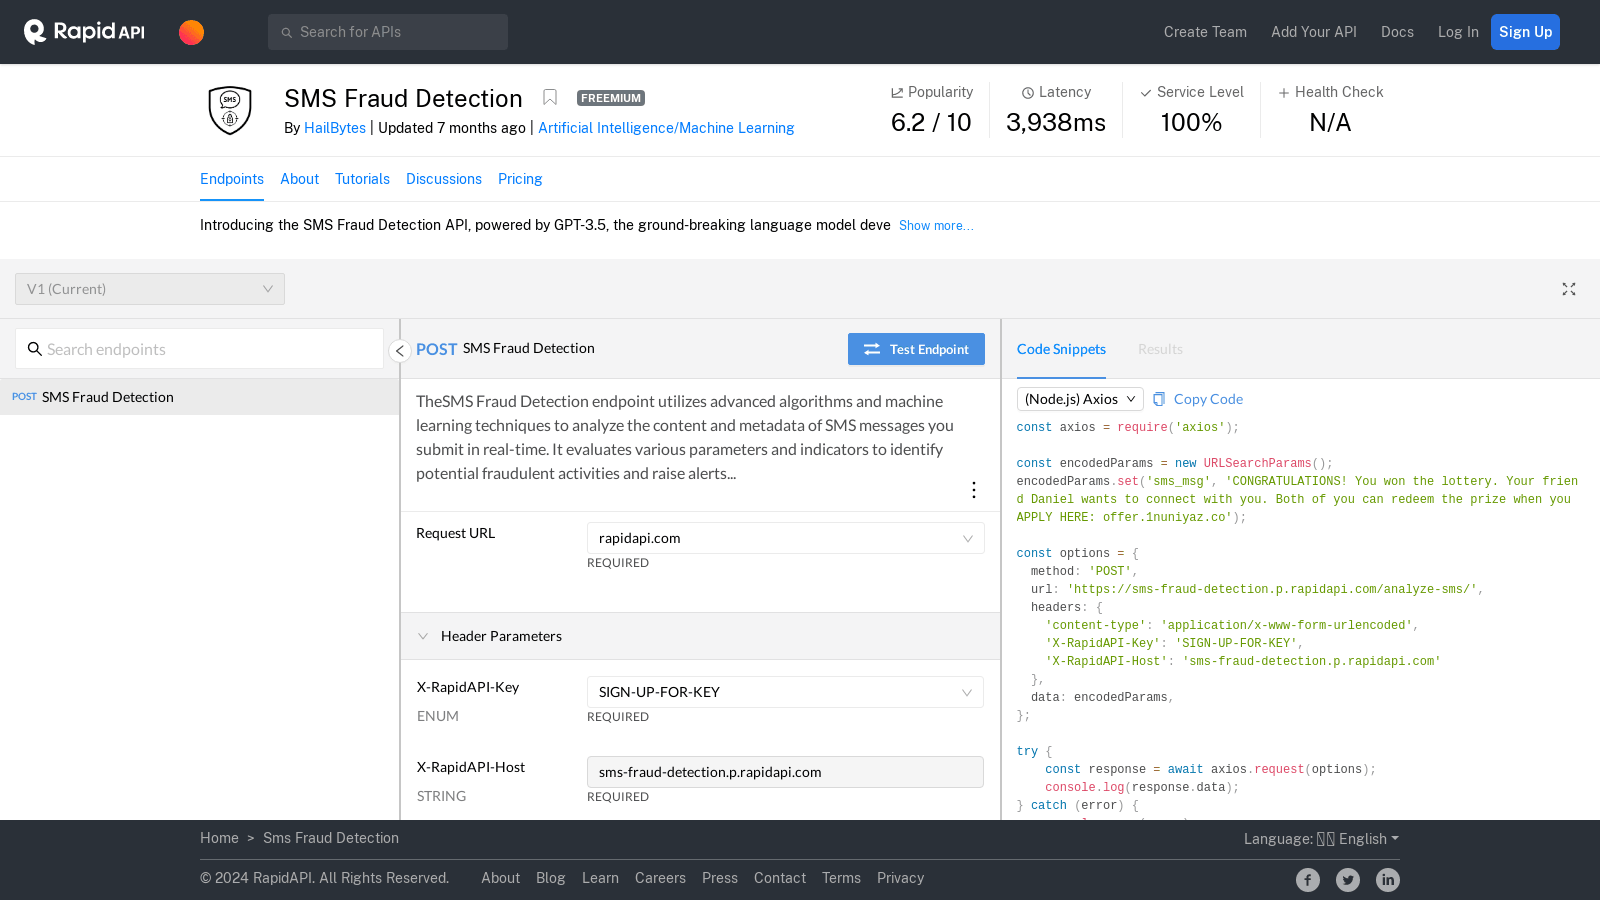Image resolution: width=1600 pixels, height=900 pixels.
Task: Open the footer Learn link
Action: point(600,878)
